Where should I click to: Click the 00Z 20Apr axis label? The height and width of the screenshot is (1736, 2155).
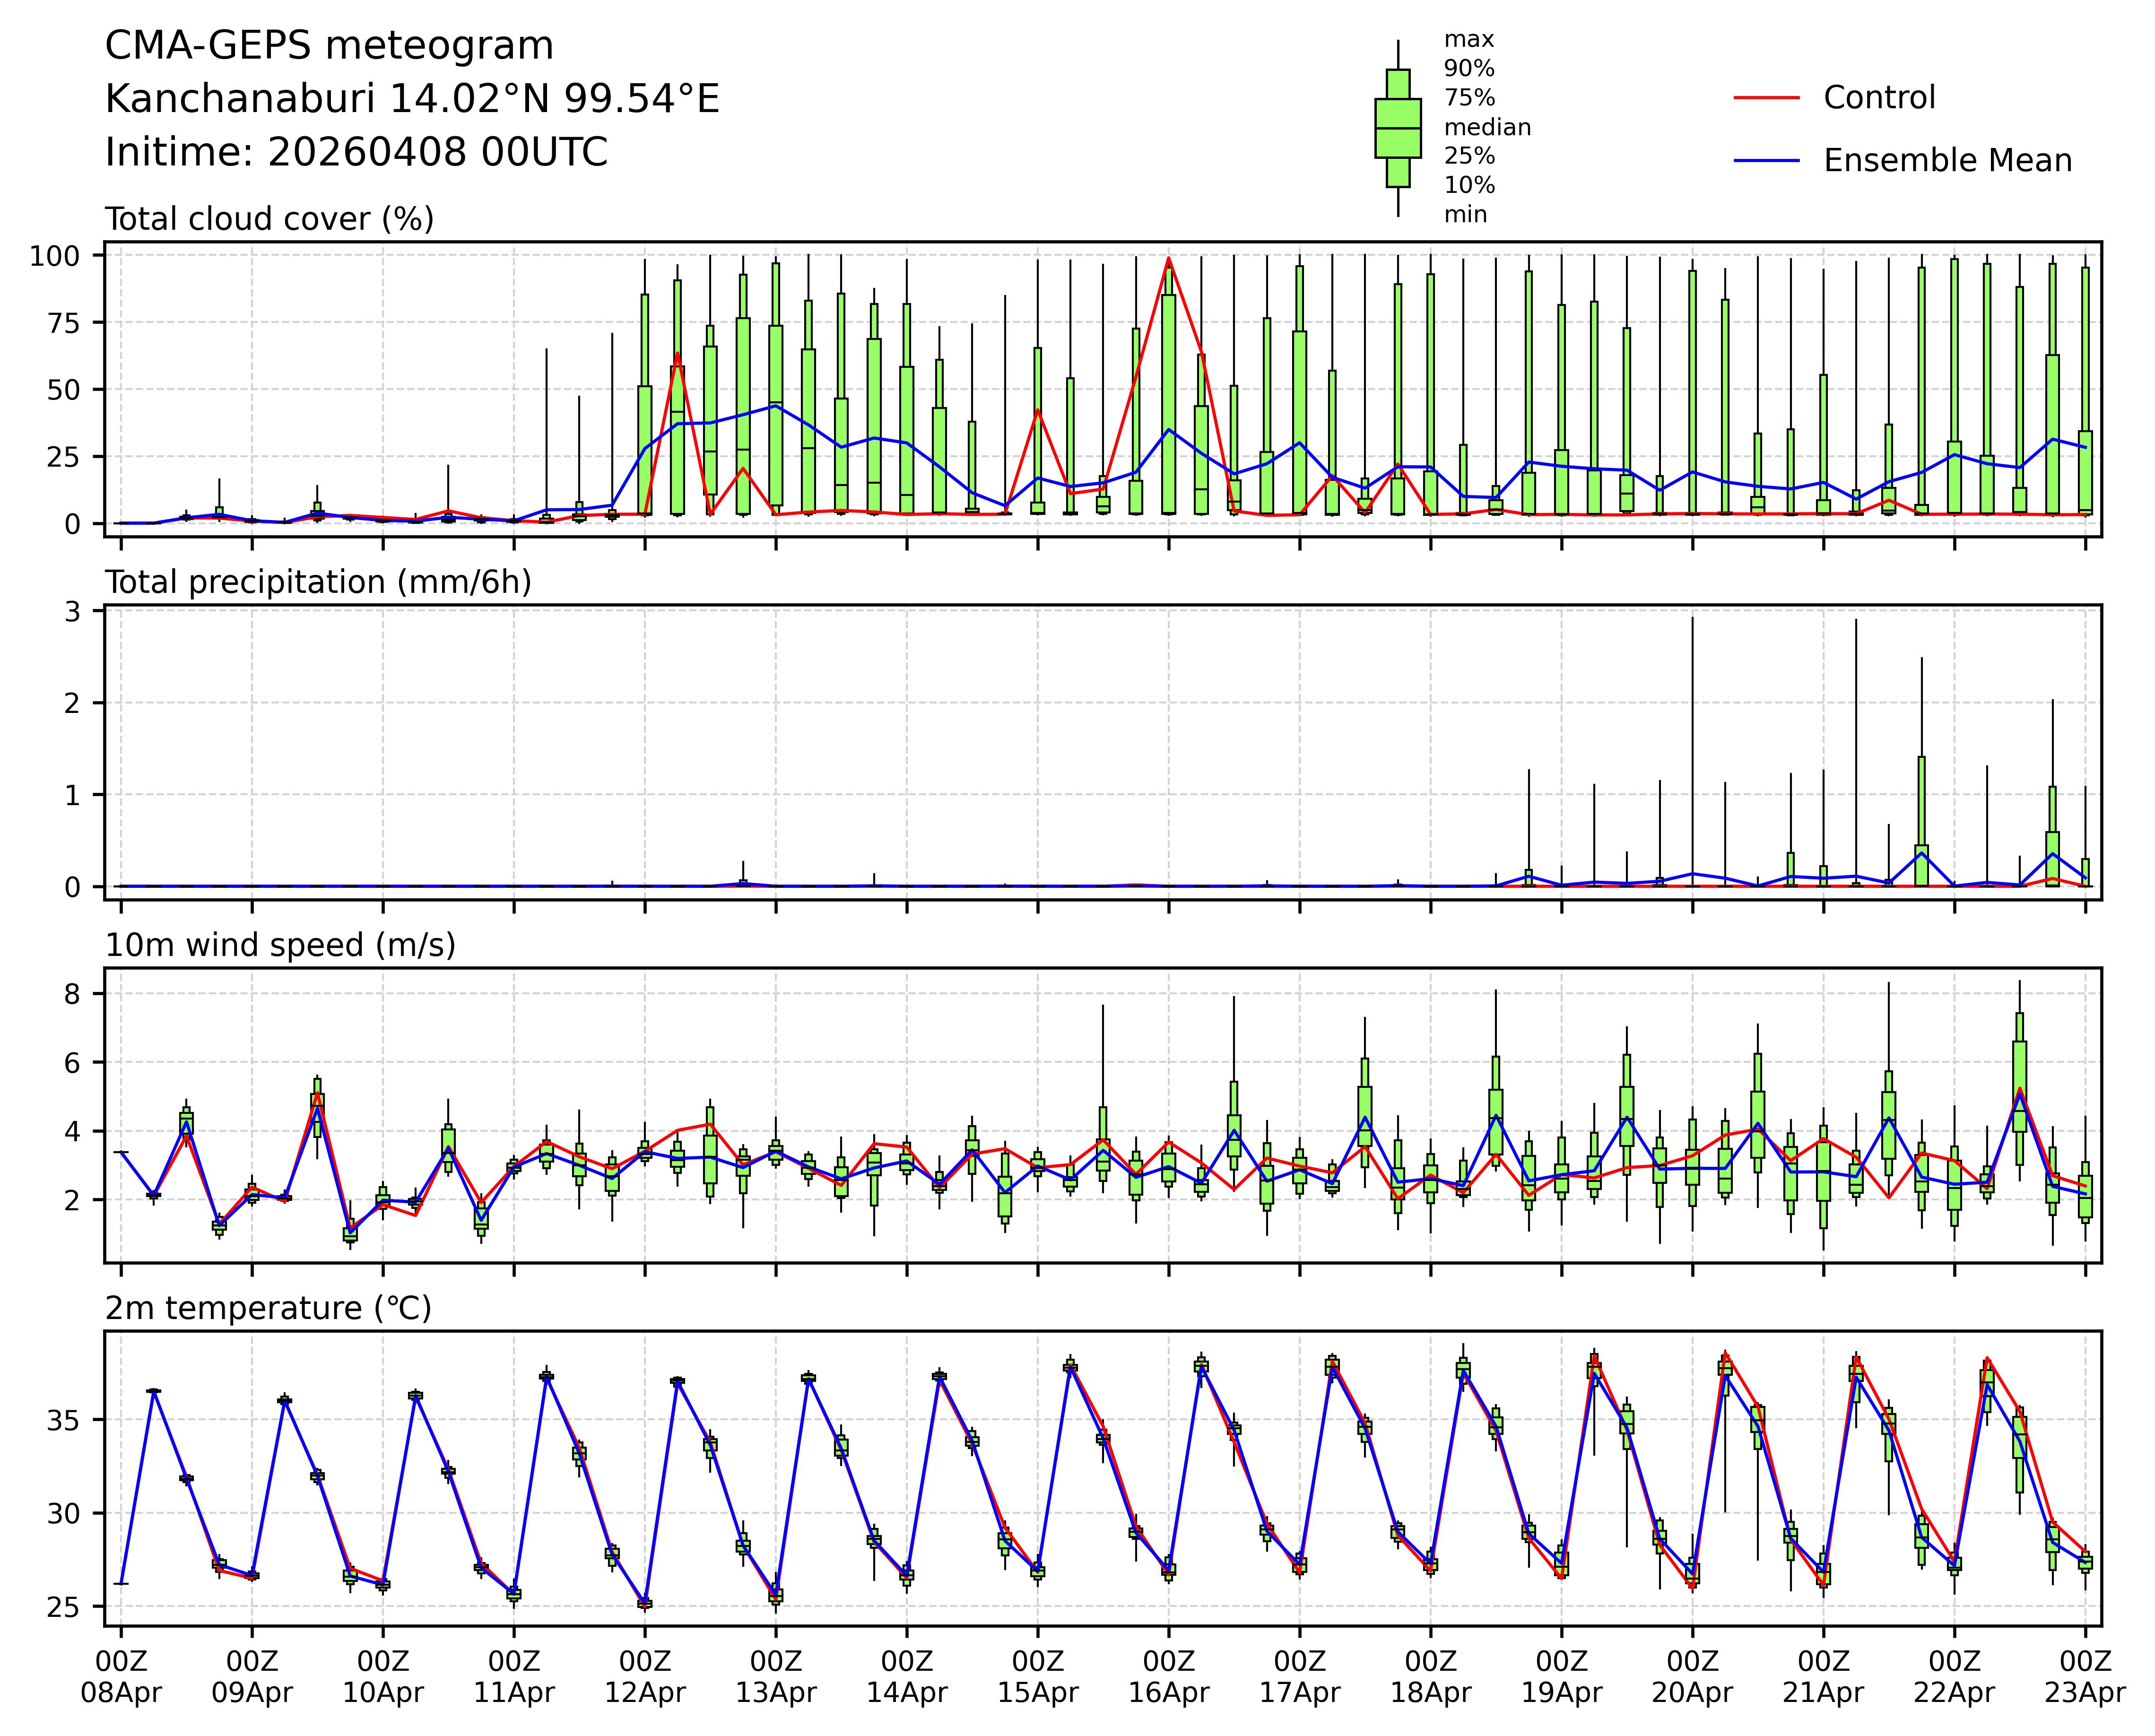(x=1692, y=1677)
